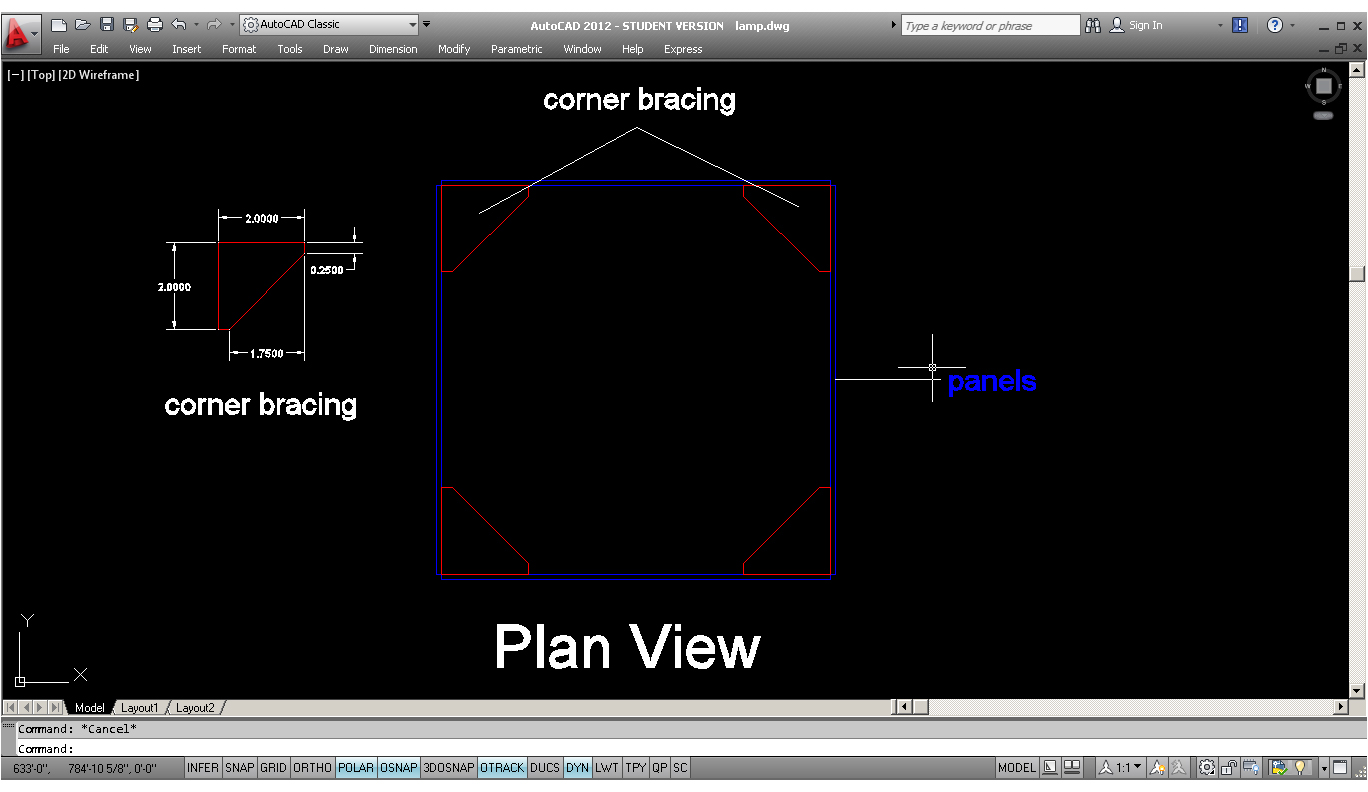This screenshot has height=792, width=1368.
Task: Click the Save As icon
Action: [x=130, y=25]
